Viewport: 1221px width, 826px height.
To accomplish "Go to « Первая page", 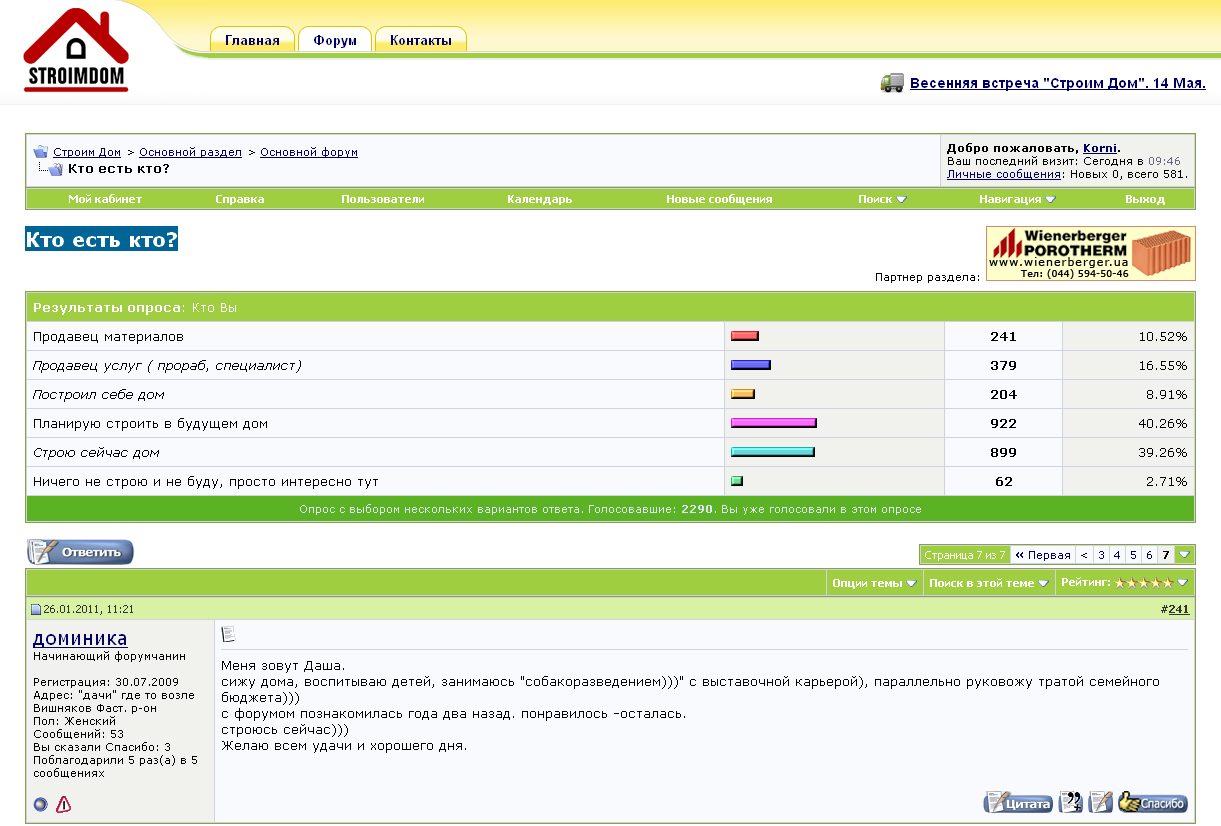I will tap(1042, 555).
